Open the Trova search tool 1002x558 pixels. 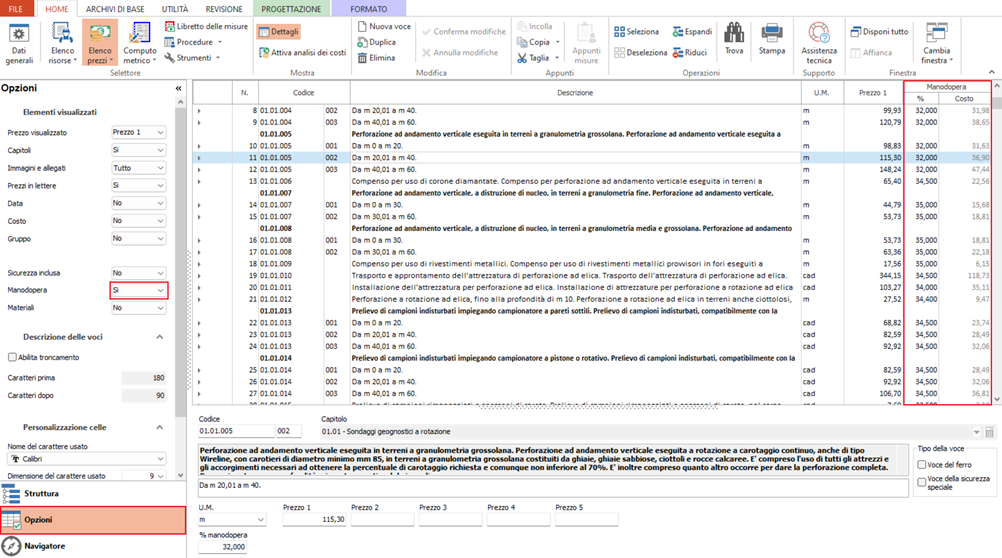[734, 38]
